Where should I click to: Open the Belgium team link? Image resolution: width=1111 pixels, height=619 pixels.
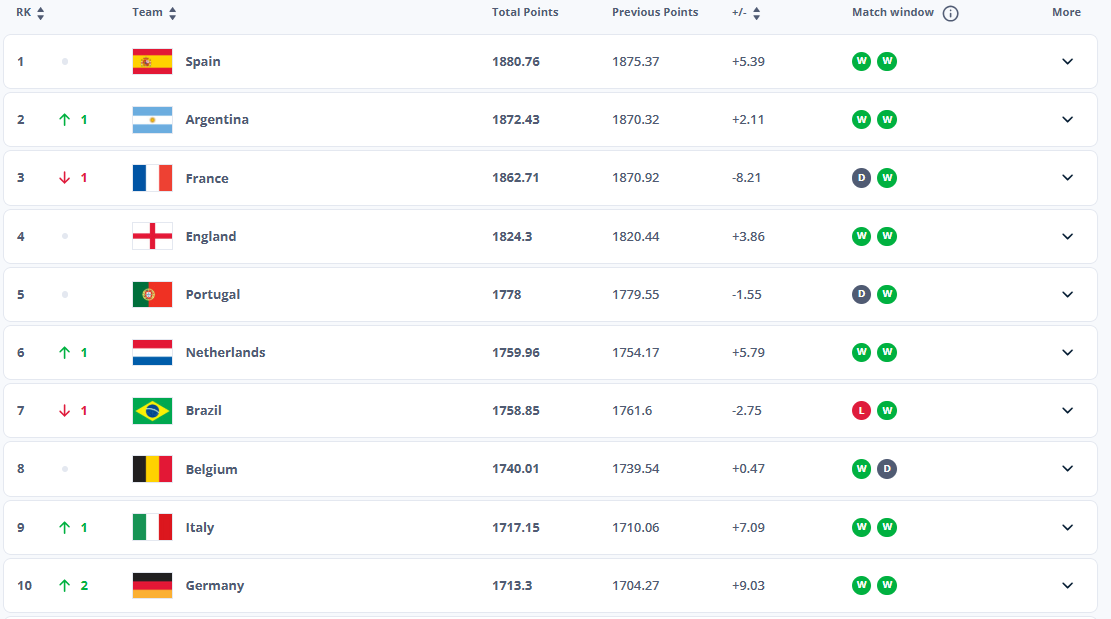tap(211, 469)
